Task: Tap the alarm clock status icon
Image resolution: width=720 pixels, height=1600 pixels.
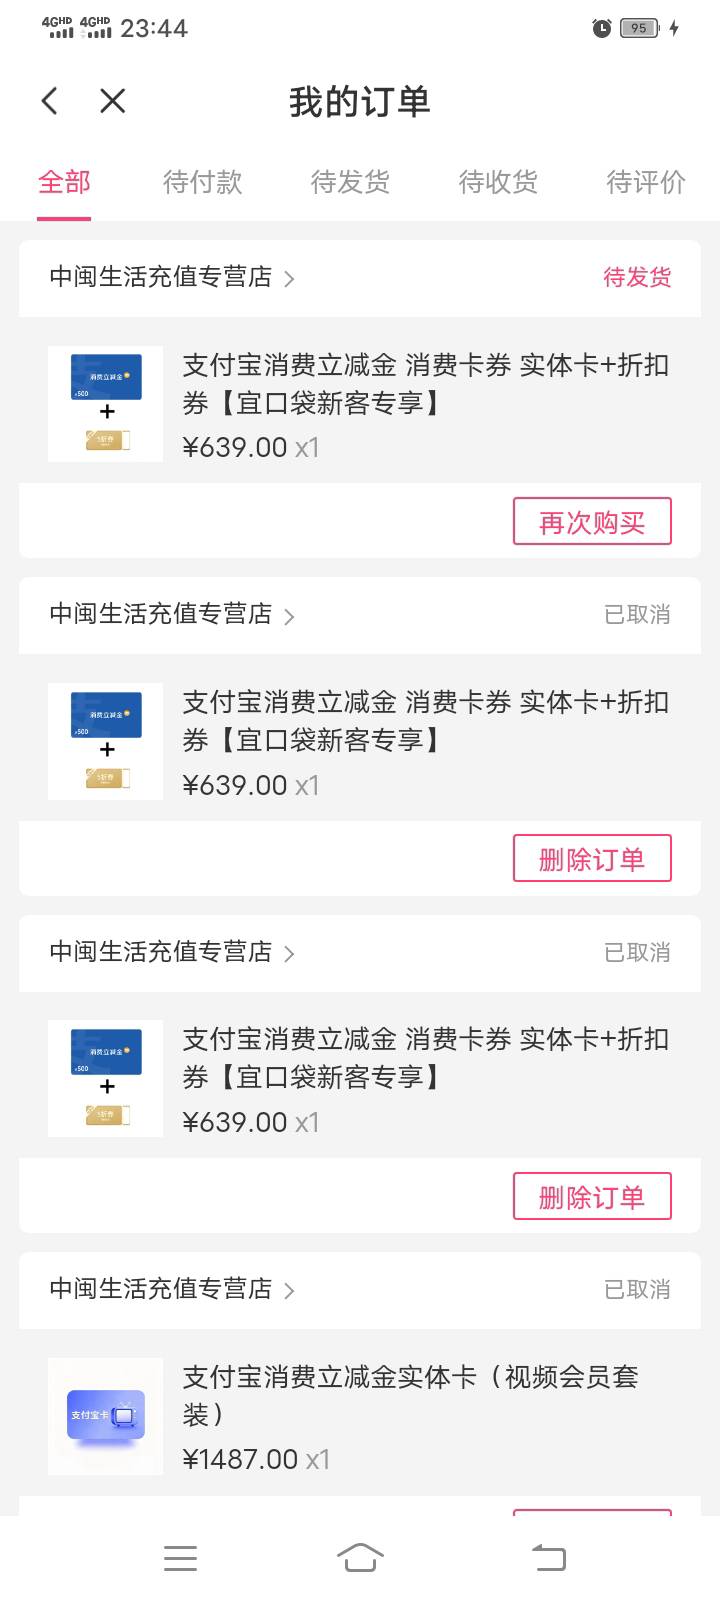Action: click(x=602, y=28)
